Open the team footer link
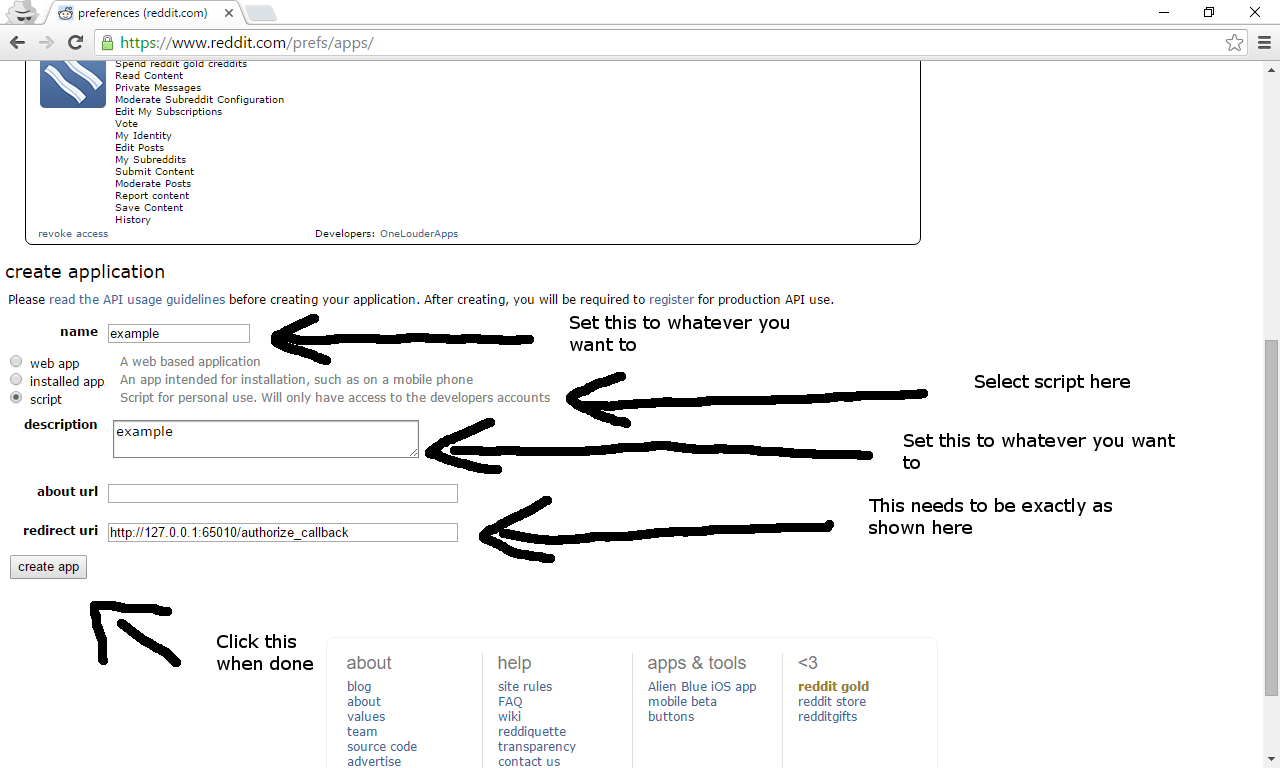This screenshot has height=768, width=1280. coord(362,732)
